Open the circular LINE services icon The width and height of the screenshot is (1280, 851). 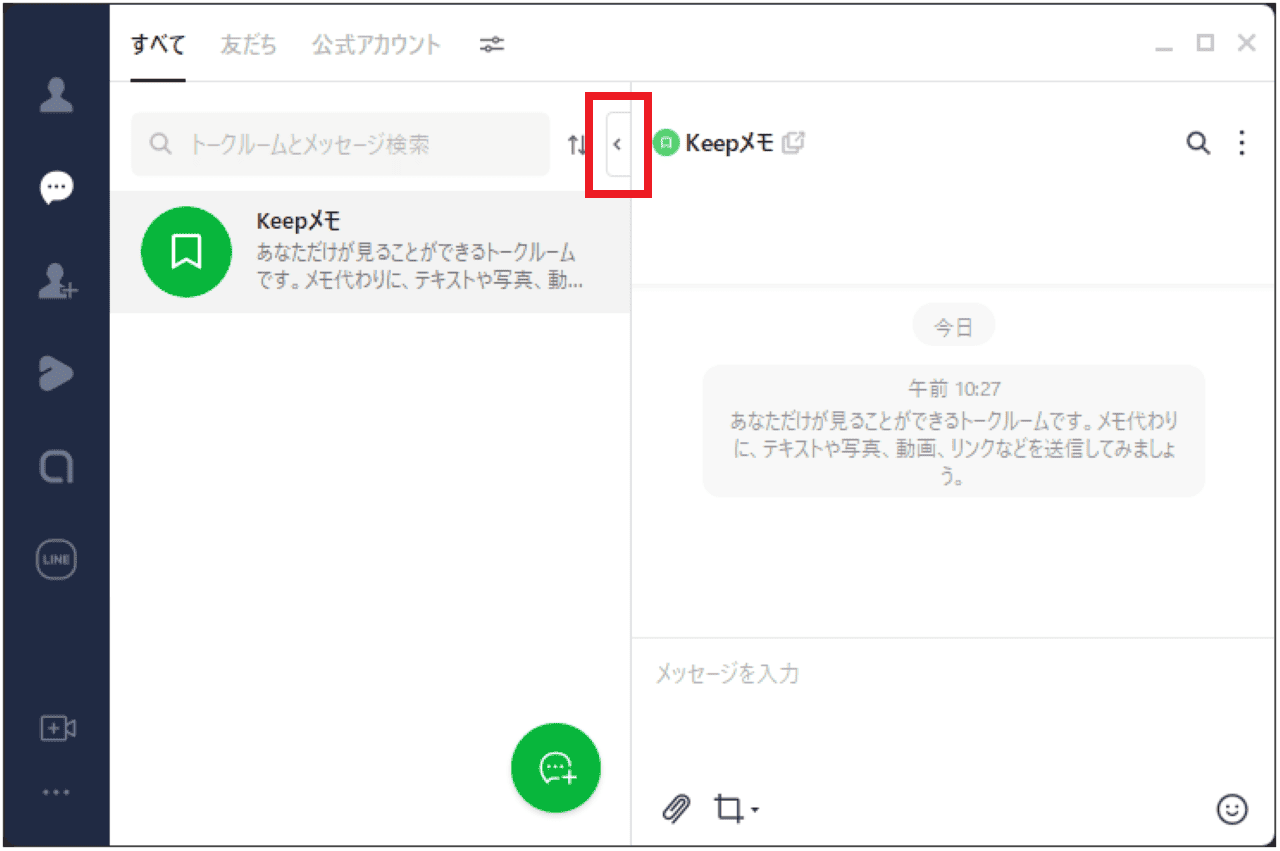tap(56, 560)
